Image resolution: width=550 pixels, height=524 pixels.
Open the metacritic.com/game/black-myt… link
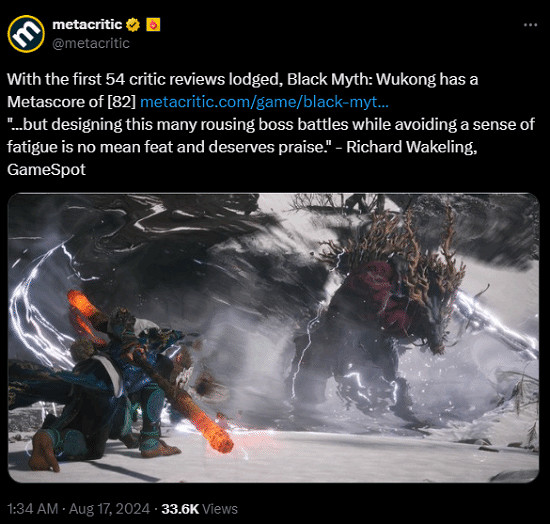pos(264,102)
